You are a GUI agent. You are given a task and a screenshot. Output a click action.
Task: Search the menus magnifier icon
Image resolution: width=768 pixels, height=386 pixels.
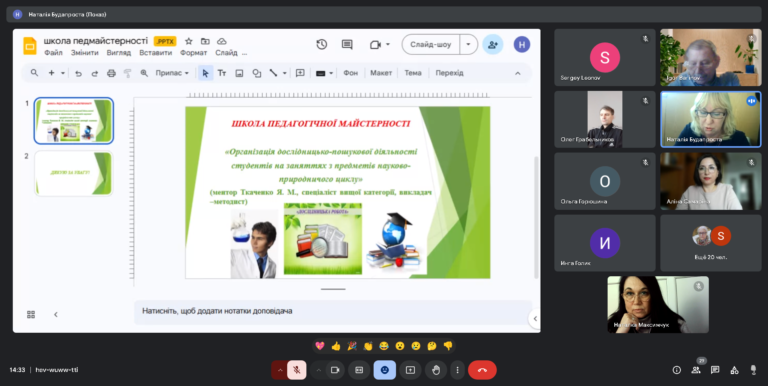[x=34, y=73]
